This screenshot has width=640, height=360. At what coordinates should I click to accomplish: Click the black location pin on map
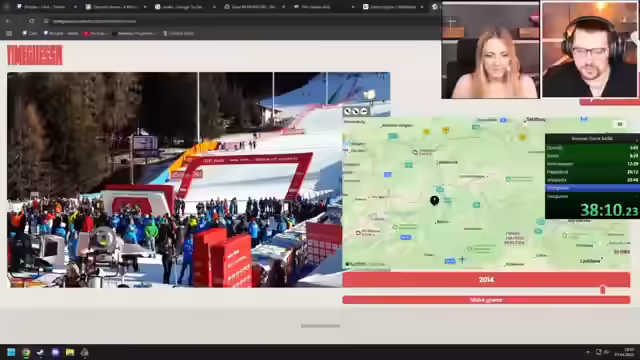(434, 200)
